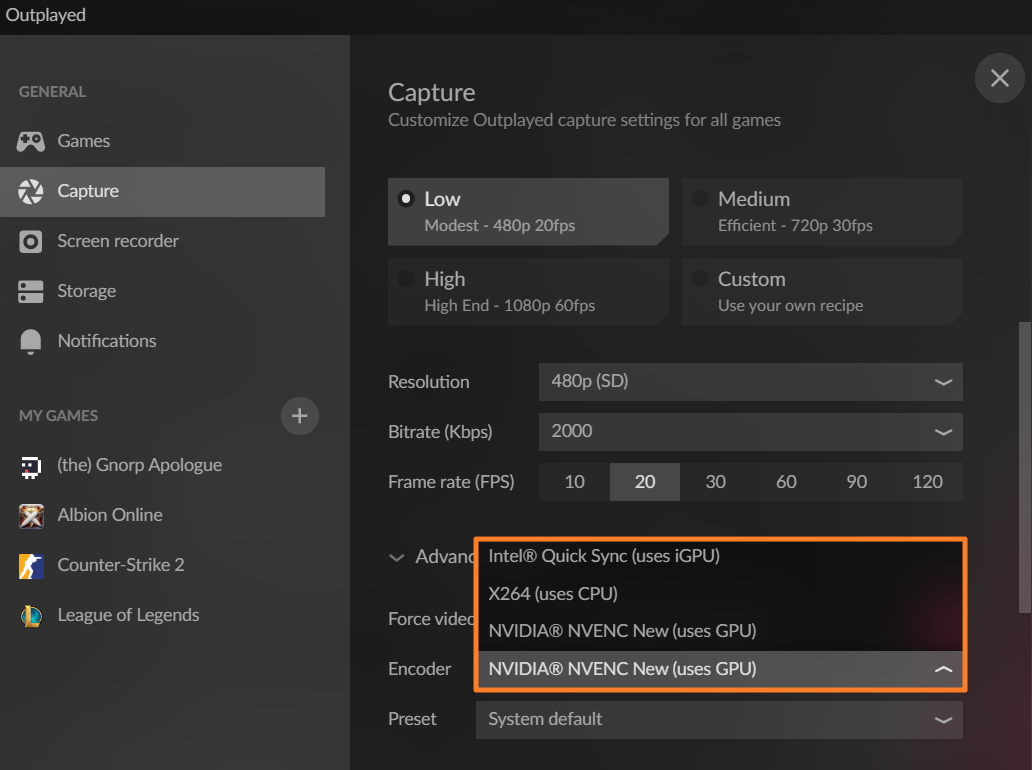The height and width of the screenshot is (770, 1032).
Task: Collapse the Advanced section chevron
Action: click(396, 557)
